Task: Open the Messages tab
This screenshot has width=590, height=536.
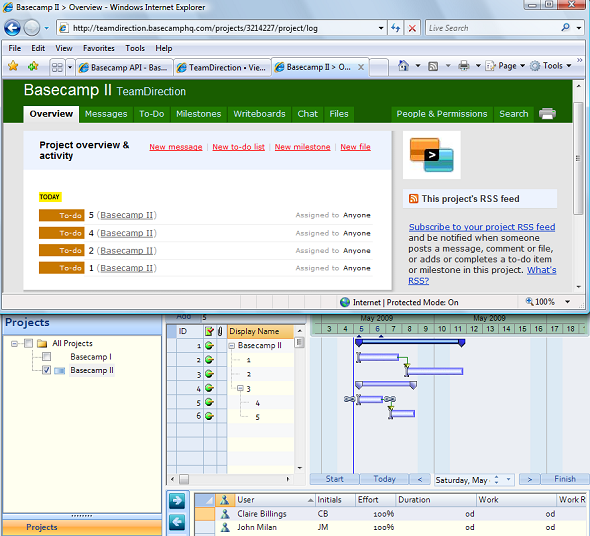Action: pyautogui.click(x=106, y=114)
